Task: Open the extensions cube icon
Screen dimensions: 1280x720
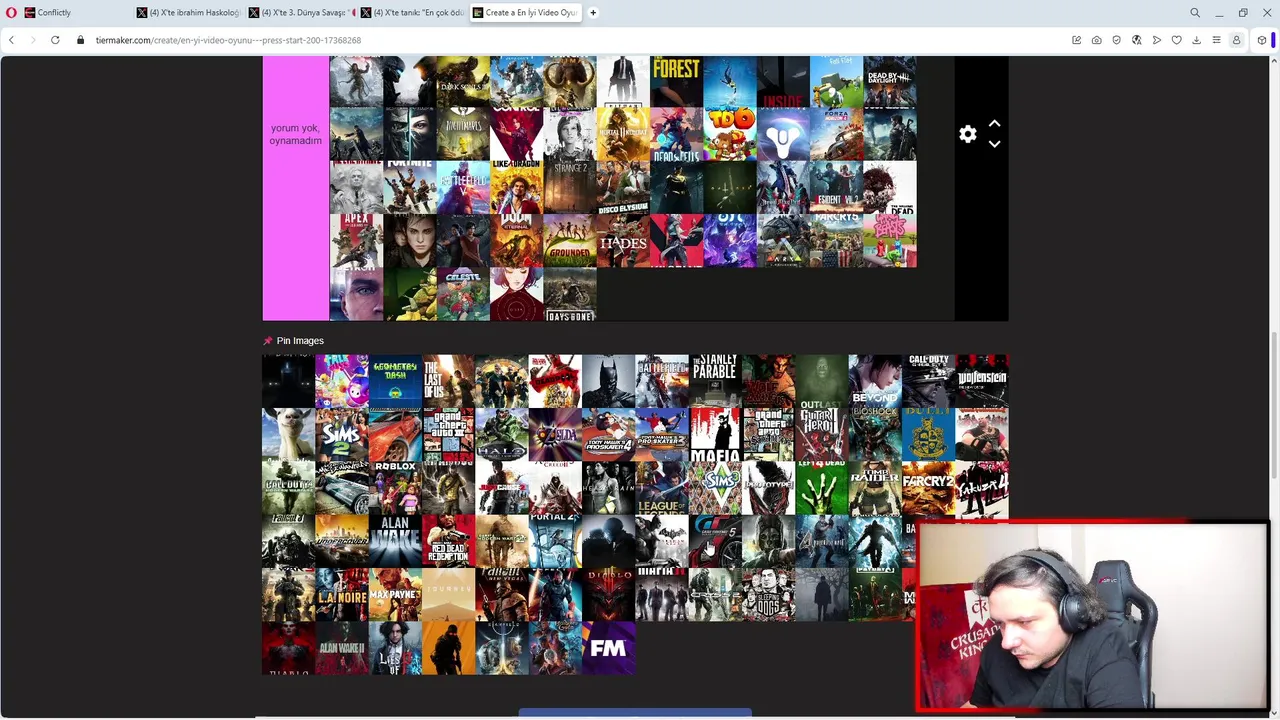Action: click(x=1262, y=40)
